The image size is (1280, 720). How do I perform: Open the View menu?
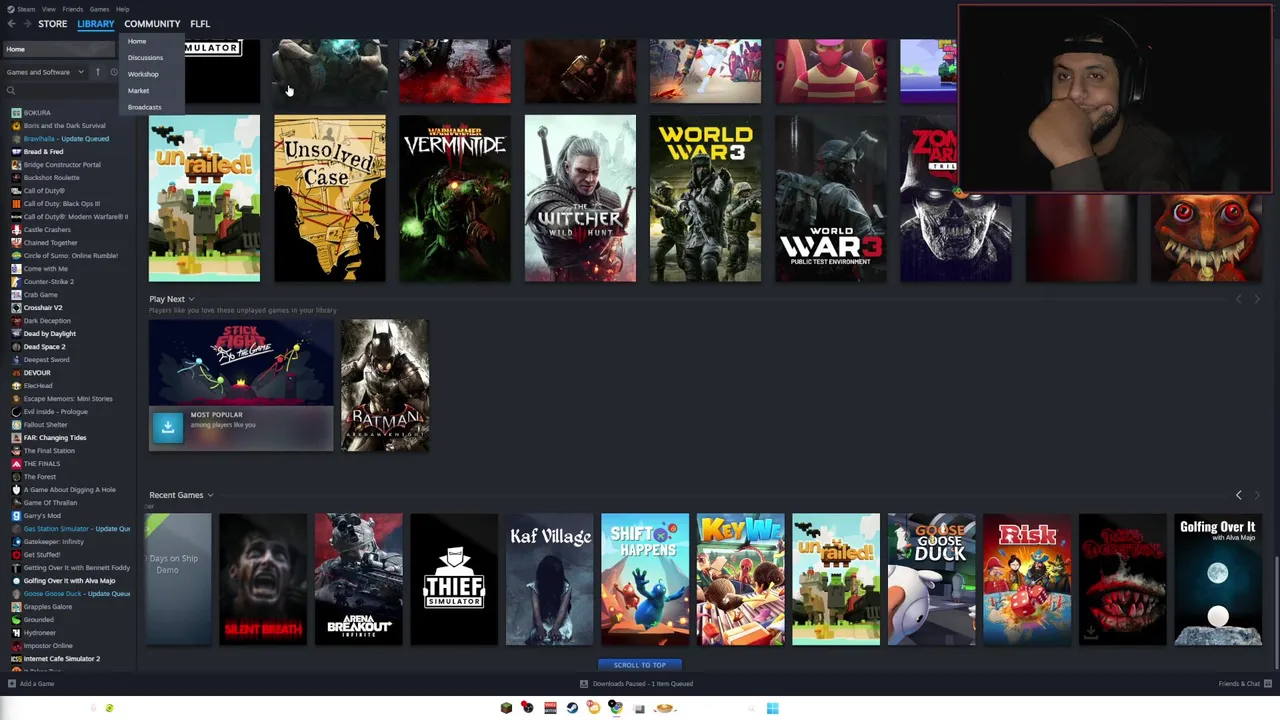point(48,9)
